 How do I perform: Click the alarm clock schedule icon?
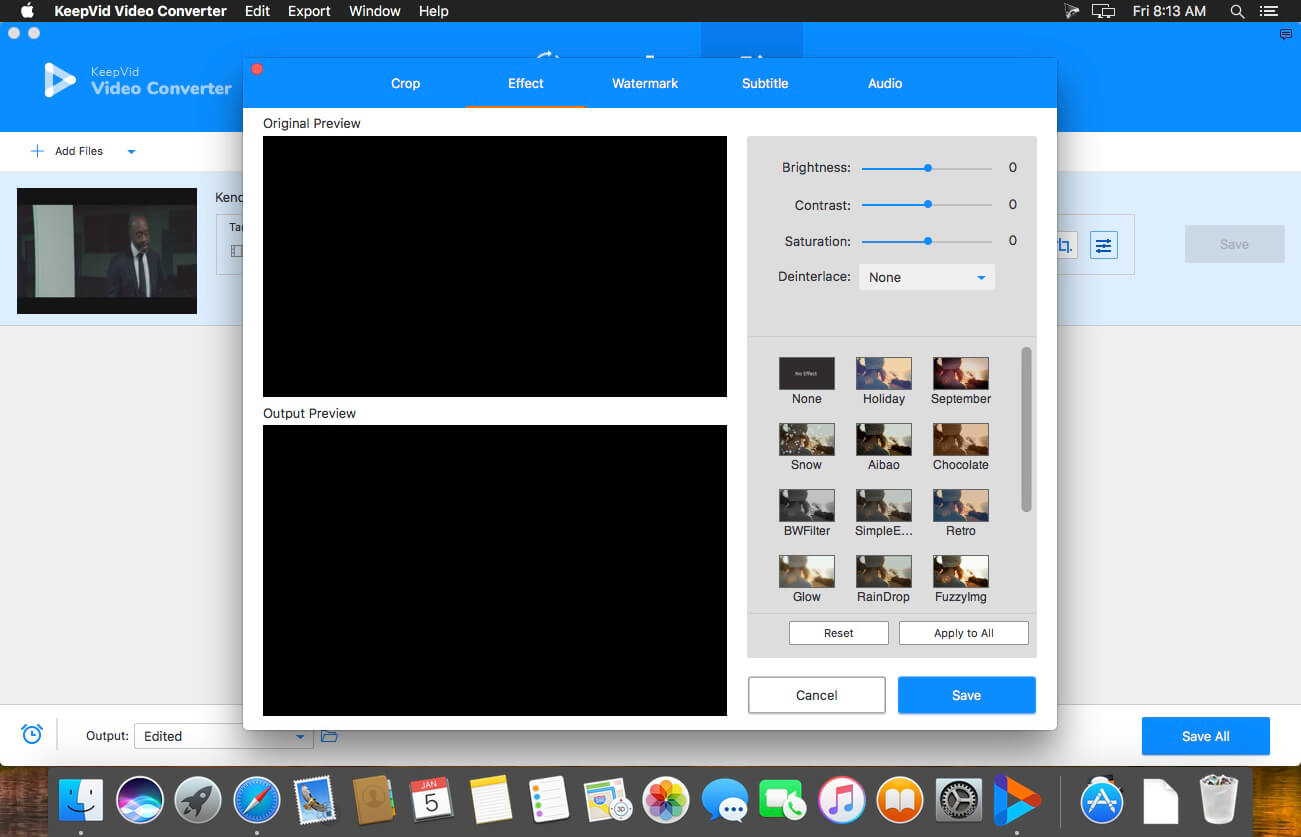point(32,735)
